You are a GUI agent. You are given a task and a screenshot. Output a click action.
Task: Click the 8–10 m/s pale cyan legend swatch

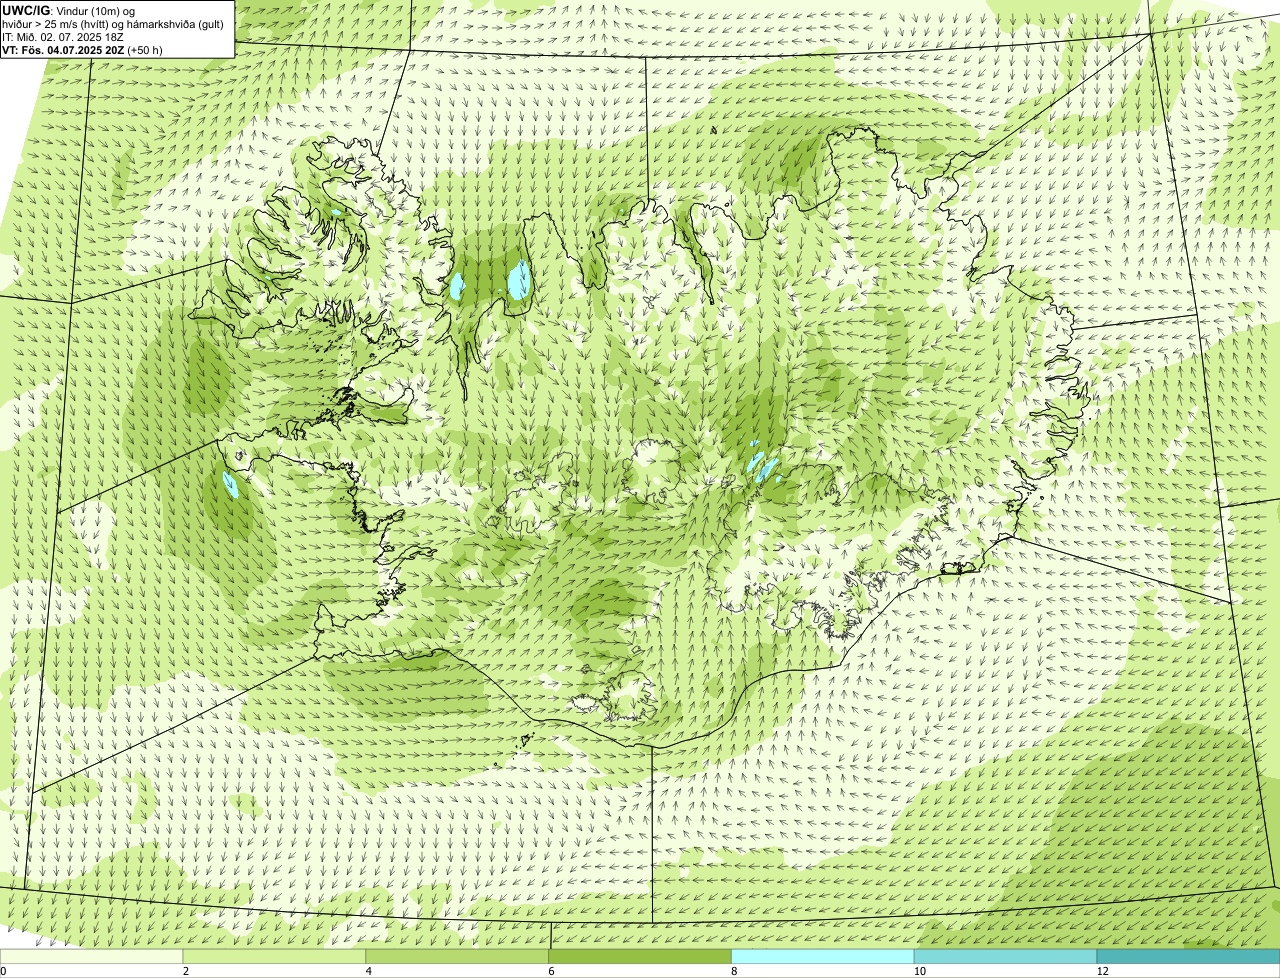(823, 957)
